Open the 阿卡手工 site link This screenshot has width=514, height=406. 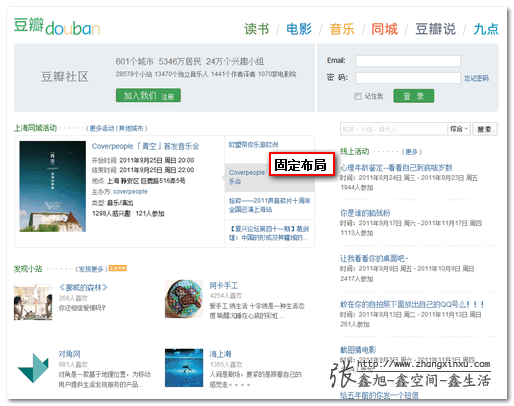224,286
